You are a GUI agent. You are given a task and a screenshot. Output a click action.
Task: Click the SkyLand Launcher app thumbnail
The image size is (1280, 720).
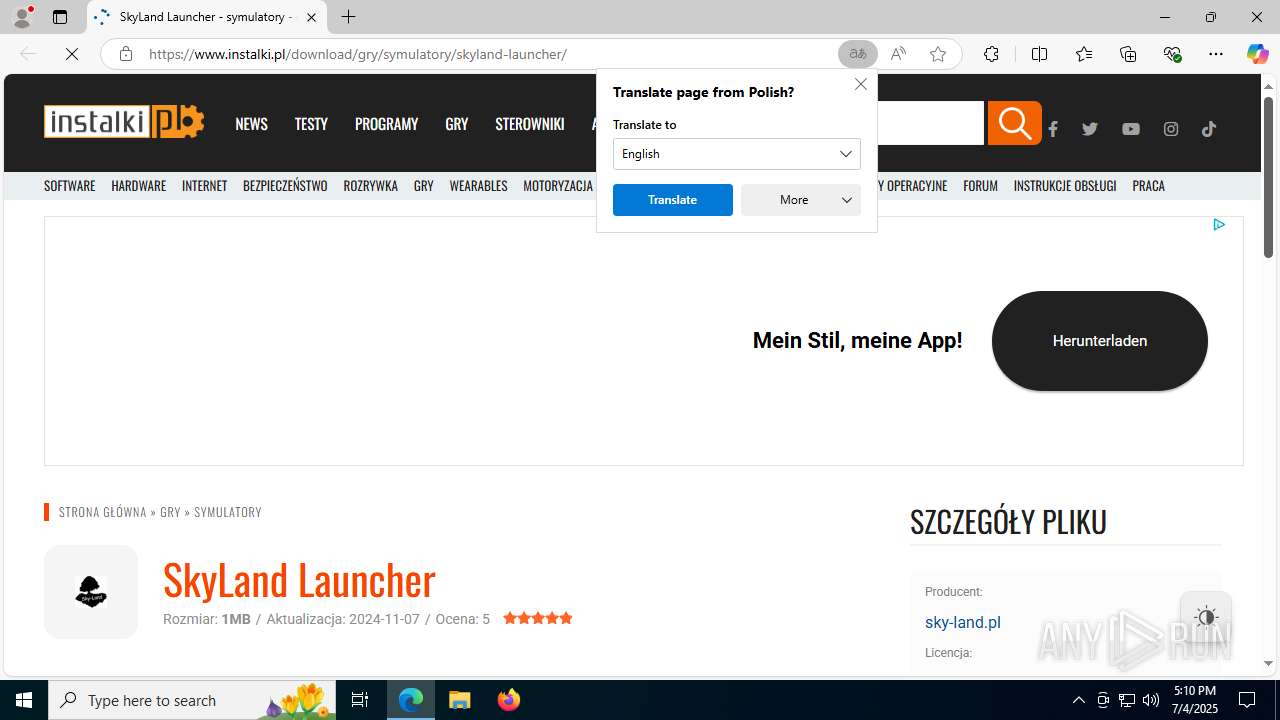pos(91,592)
